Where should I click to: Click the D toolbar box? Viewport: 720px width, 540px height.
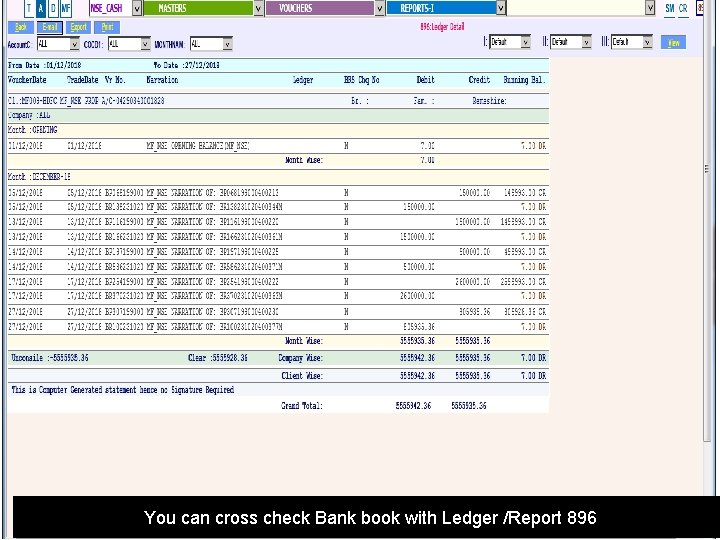pos(53,8)
